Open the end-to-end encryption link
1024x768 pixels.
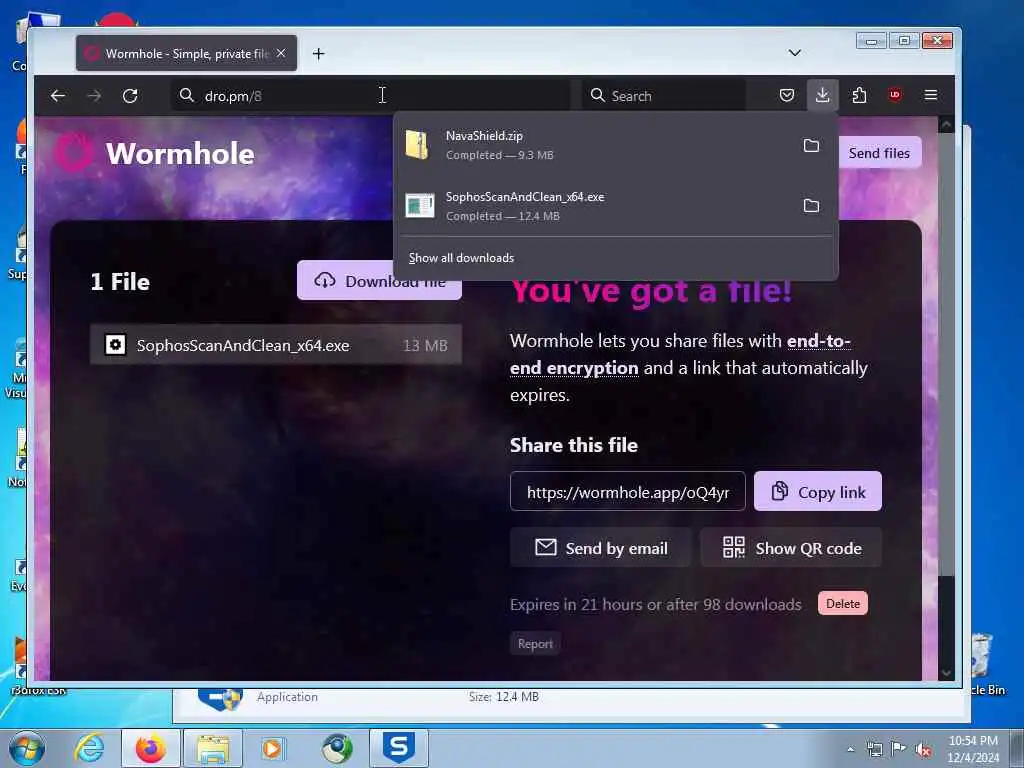click(x=679, y=355)
